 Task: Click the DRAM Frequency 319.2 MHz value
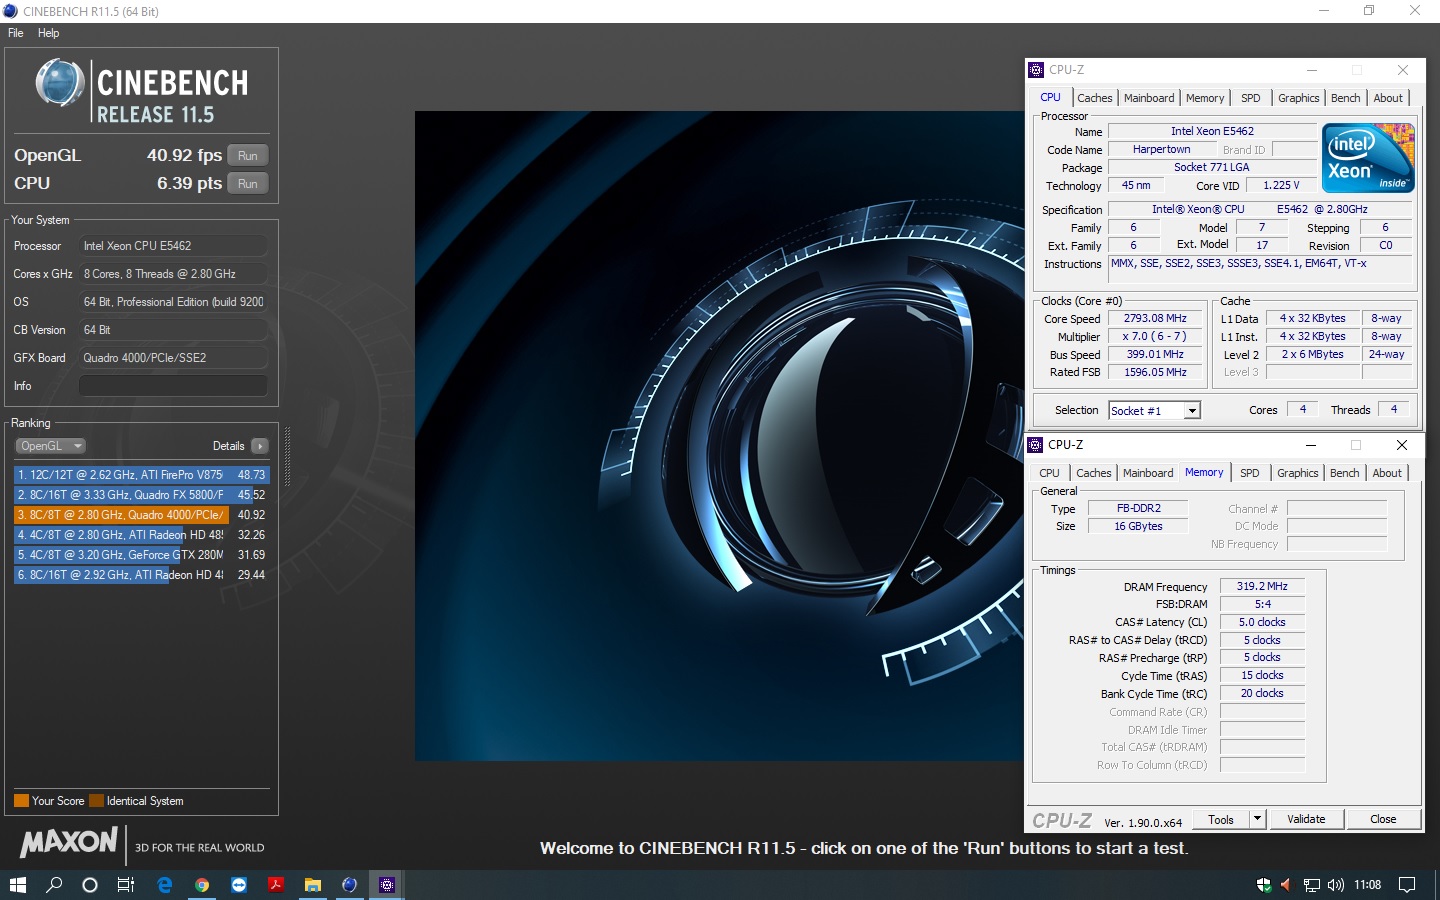click(x=1262, y=587)
